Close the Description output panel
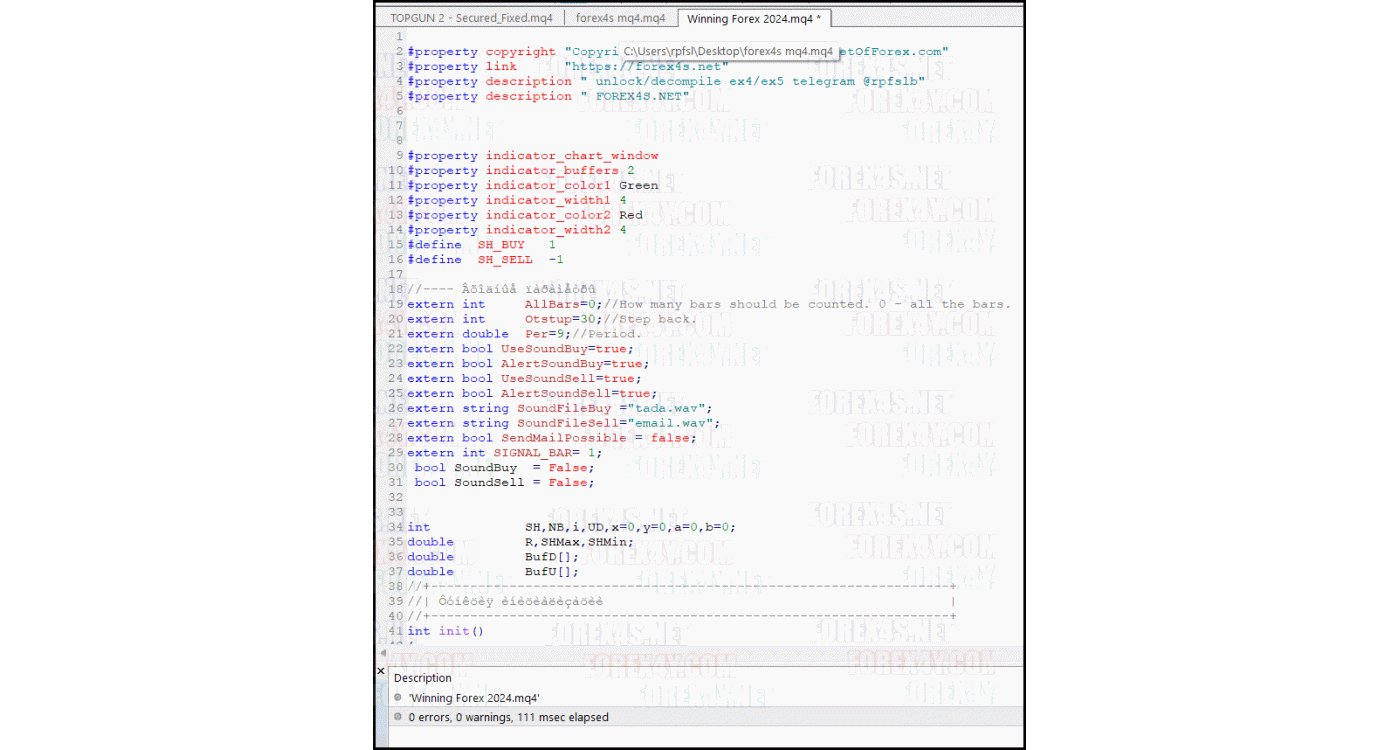Image resolution: width=1400 pixels, height=750 pixels. (380, 671)
